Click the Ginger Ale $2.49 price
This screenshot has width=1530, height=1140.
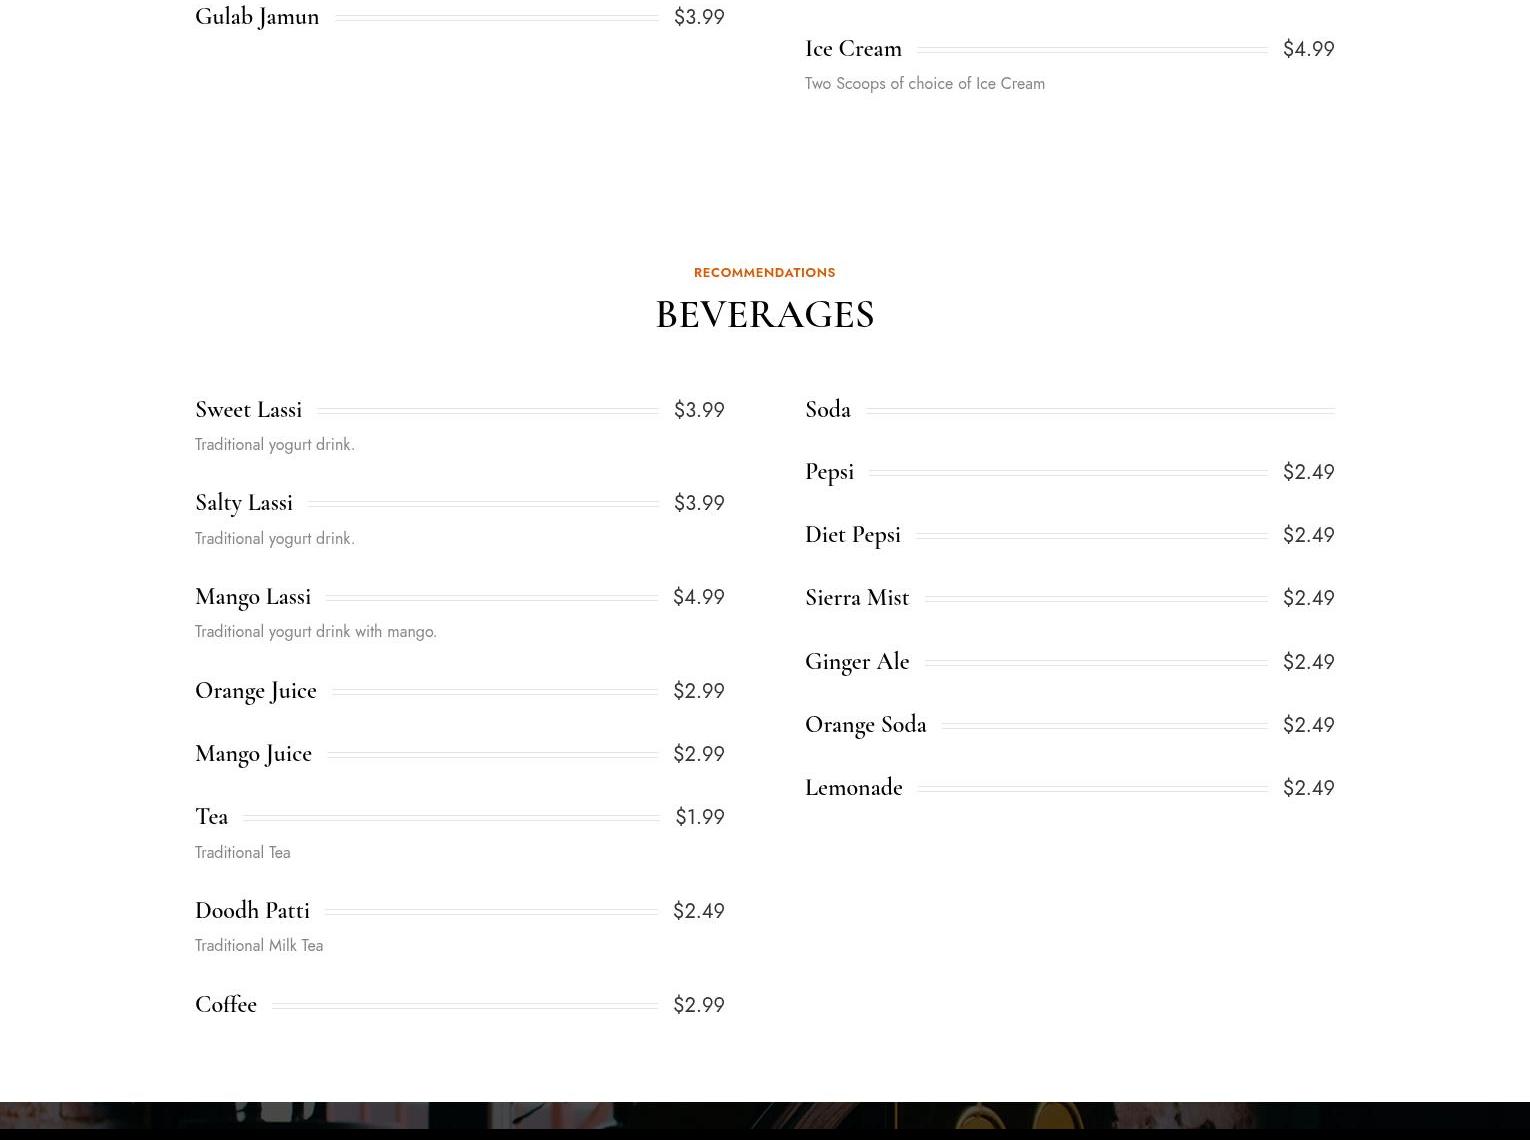tap(1309, 662)
